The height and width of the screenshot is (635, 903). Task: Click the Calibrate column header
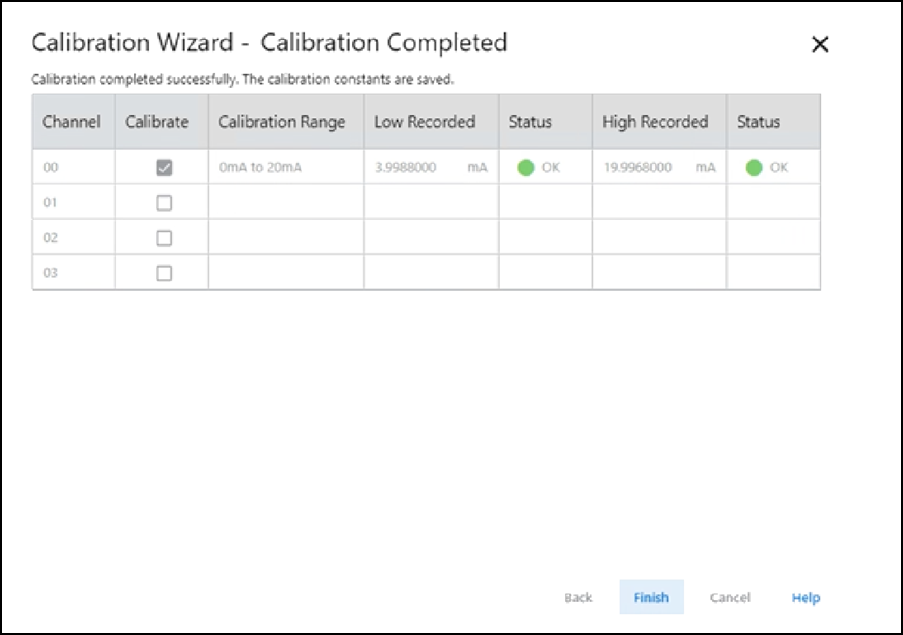(x=157, y=122)
